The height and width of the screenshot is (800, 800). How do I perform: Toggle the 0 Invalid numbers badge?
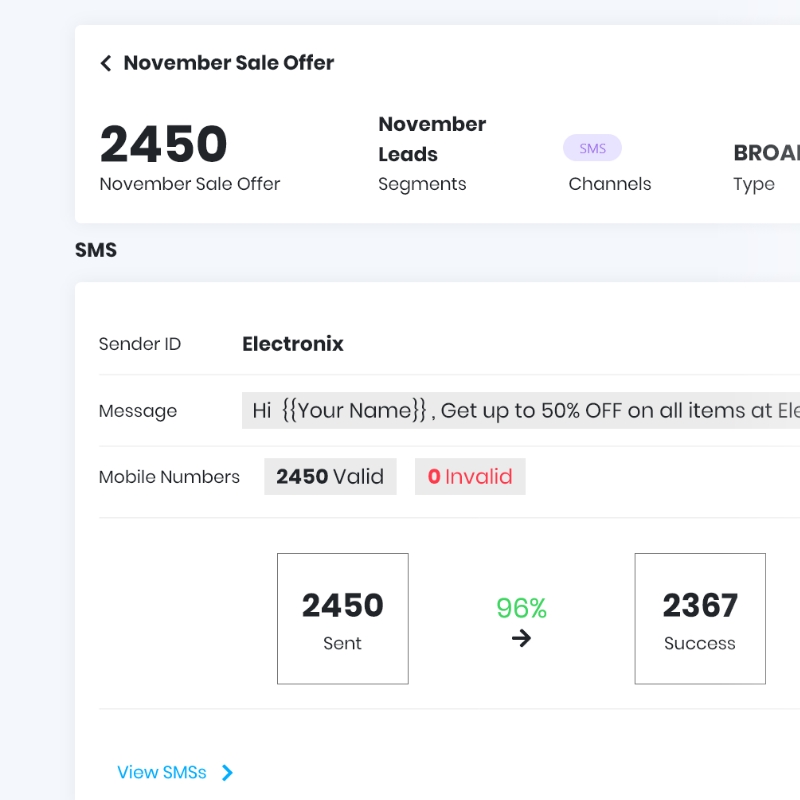point(470,476)
